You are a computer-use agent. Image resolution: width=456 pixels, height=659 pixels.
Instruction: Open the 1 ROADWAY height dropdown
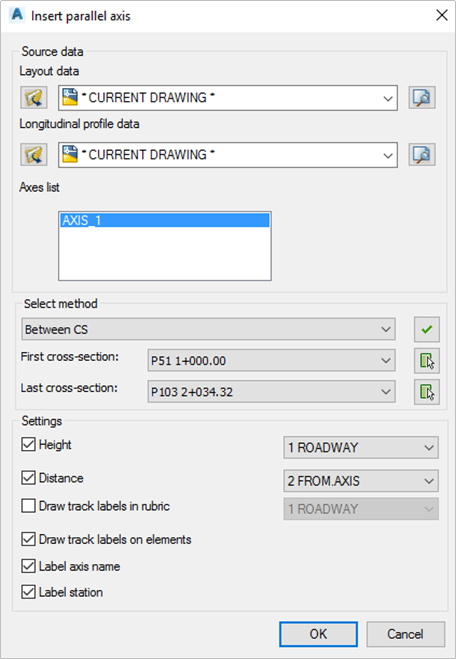coord(361,448)
